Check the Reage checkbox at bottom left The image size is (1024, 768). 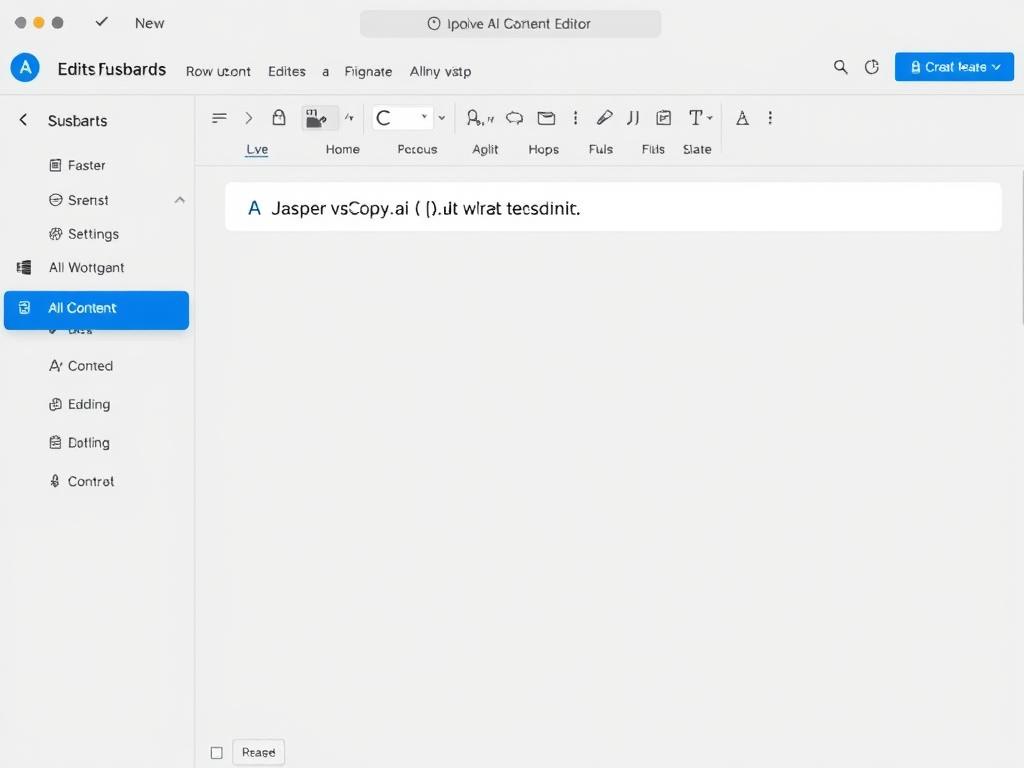pyautogui.click(x=216, y=751)
